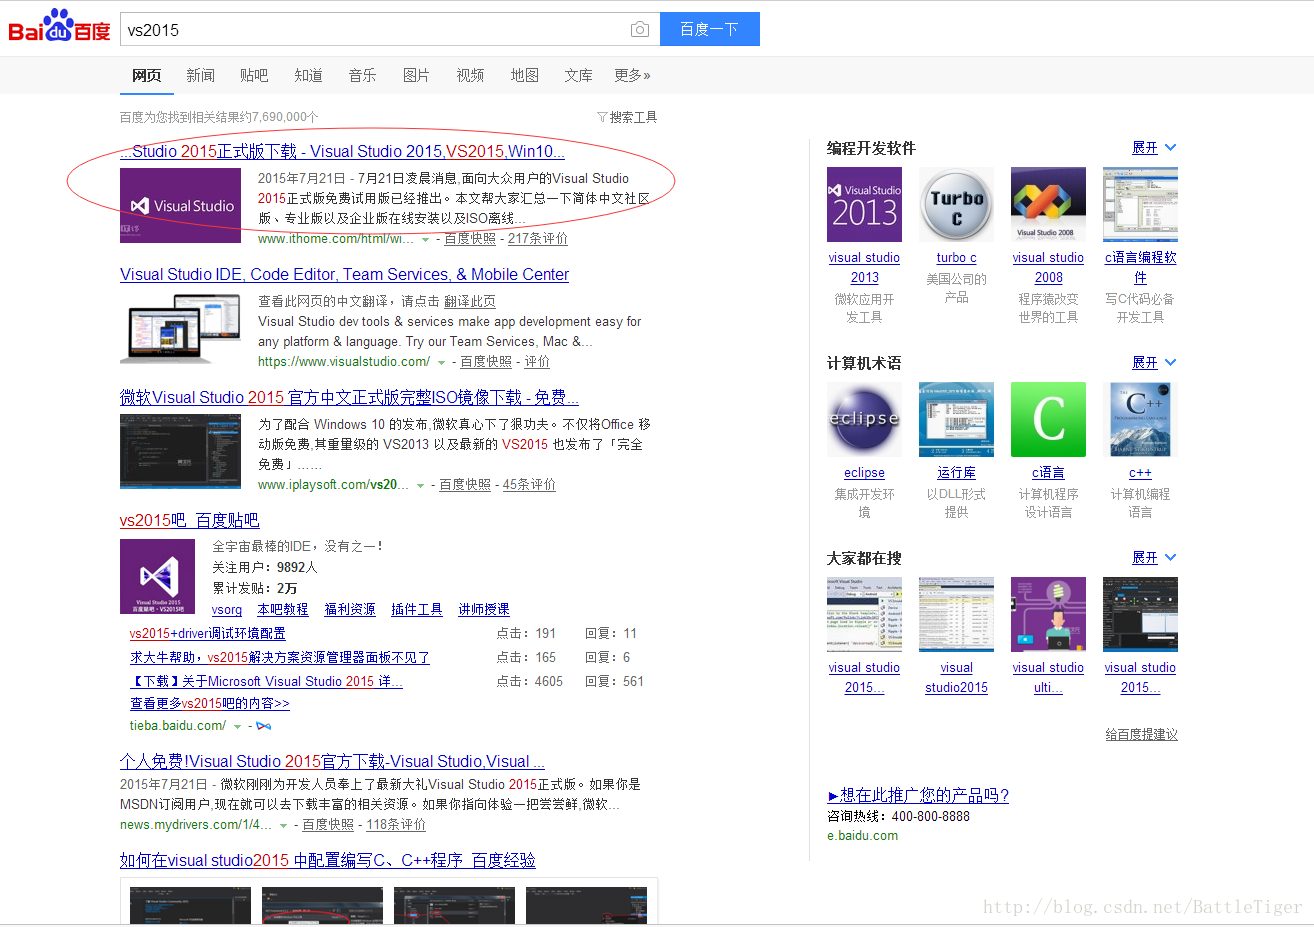Open the Turbo C thumbnail
The width and height of the screenshot is (1314, 927).
tap(956, 204)
